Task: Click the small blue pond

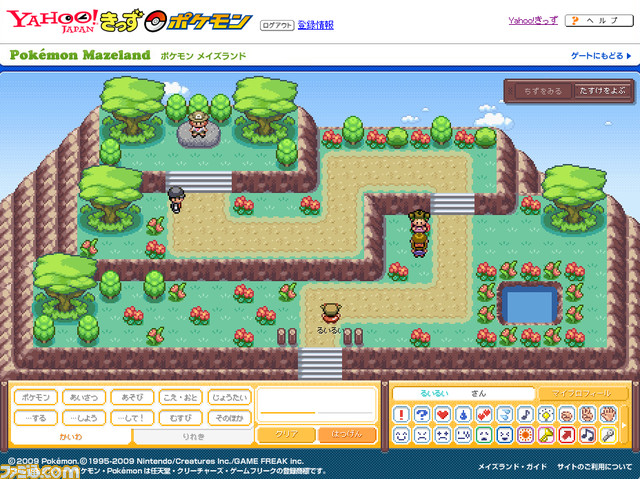Action: [529, 305]
